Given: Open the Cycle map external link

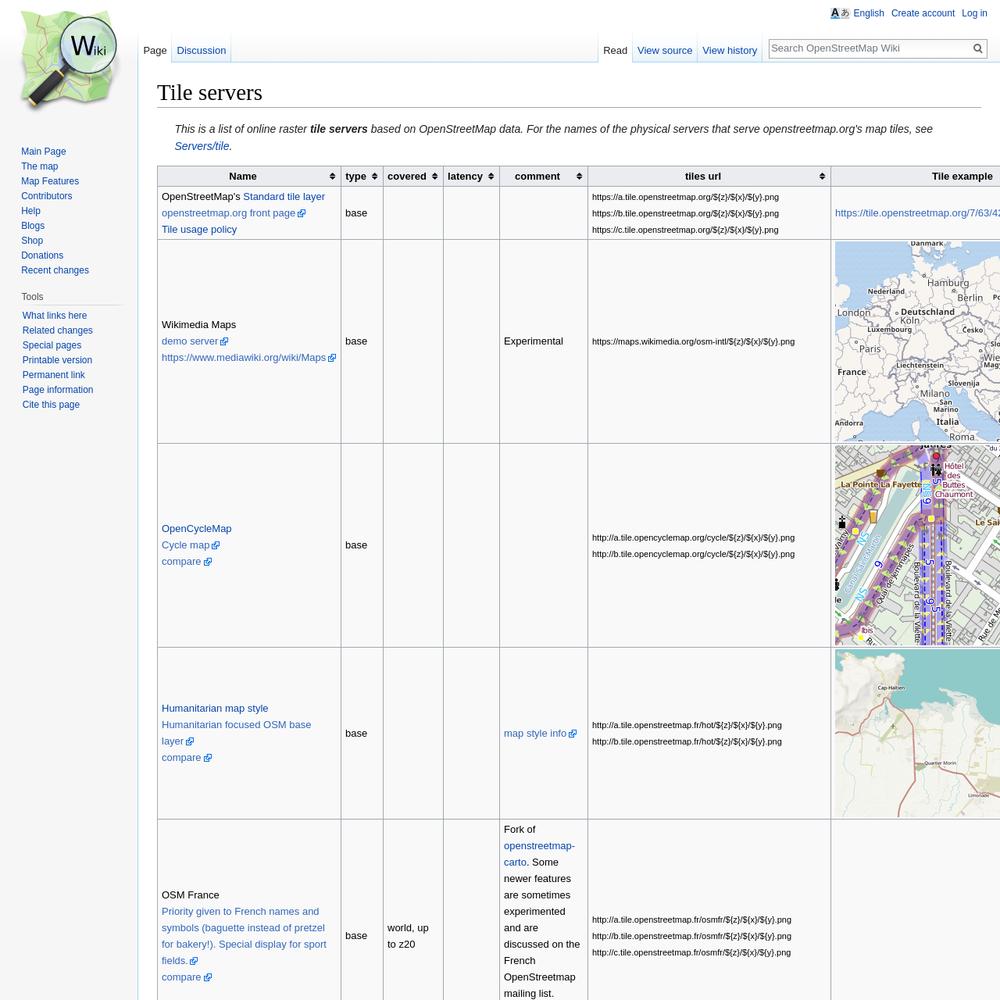Looking at the screenshot, I should tap(191, 545).
